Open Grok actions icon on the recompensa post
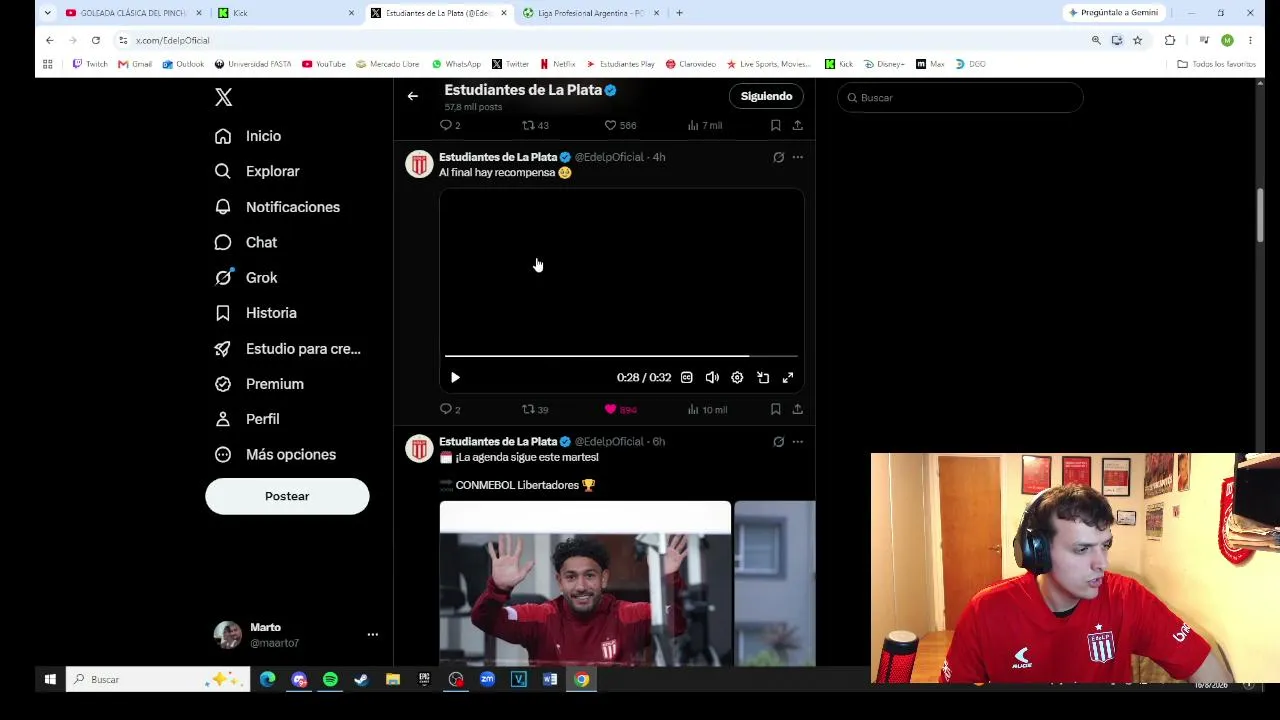 click(x=778, y=157)
